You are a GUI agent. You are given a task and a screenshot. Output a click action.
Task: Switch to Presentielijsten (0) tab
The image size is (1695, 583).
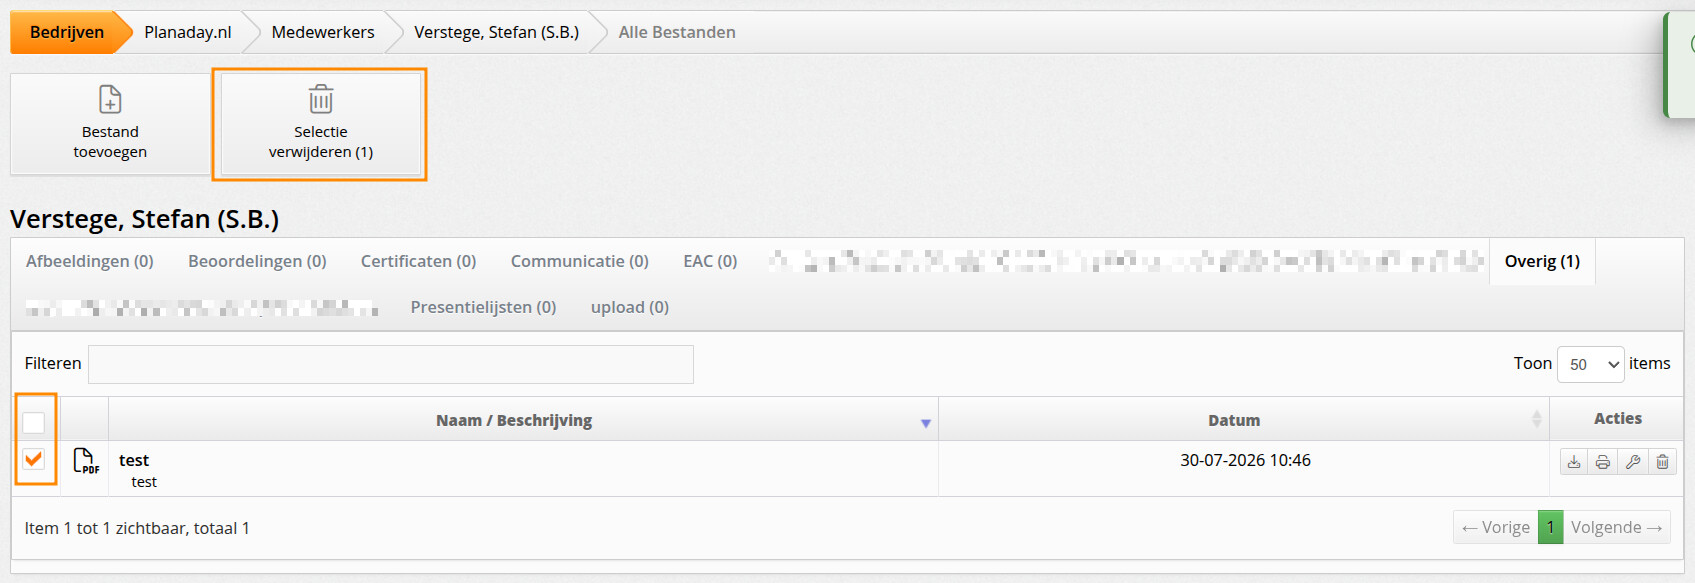click(483, 307)
